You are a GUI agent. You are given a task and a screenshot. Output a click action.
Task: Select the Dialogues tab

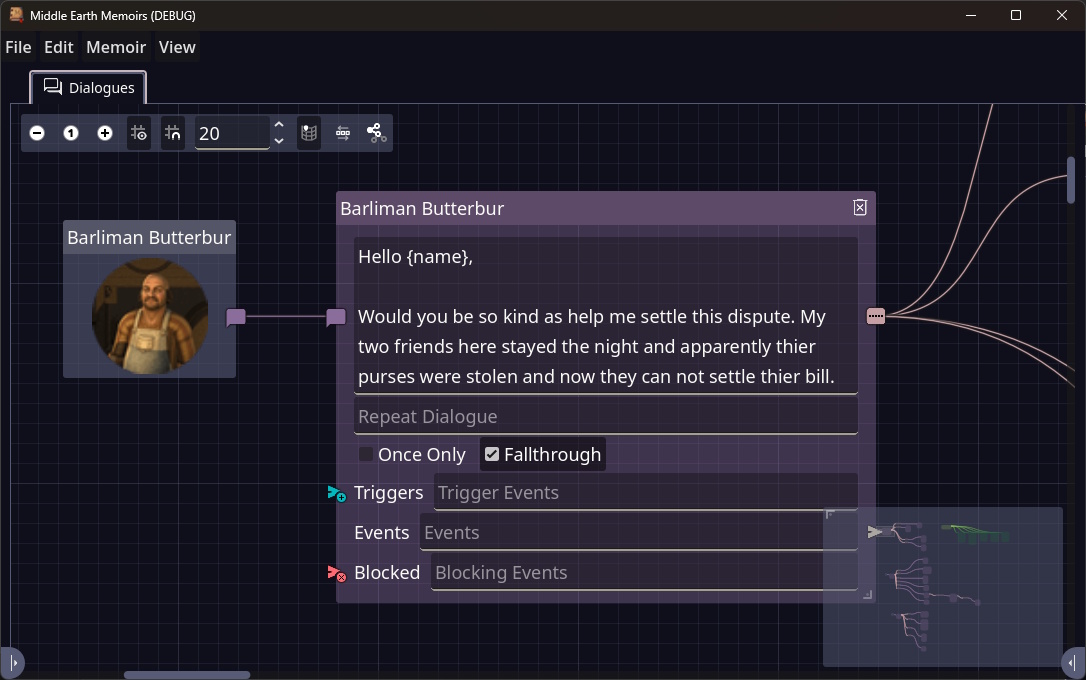pos(89,88)
